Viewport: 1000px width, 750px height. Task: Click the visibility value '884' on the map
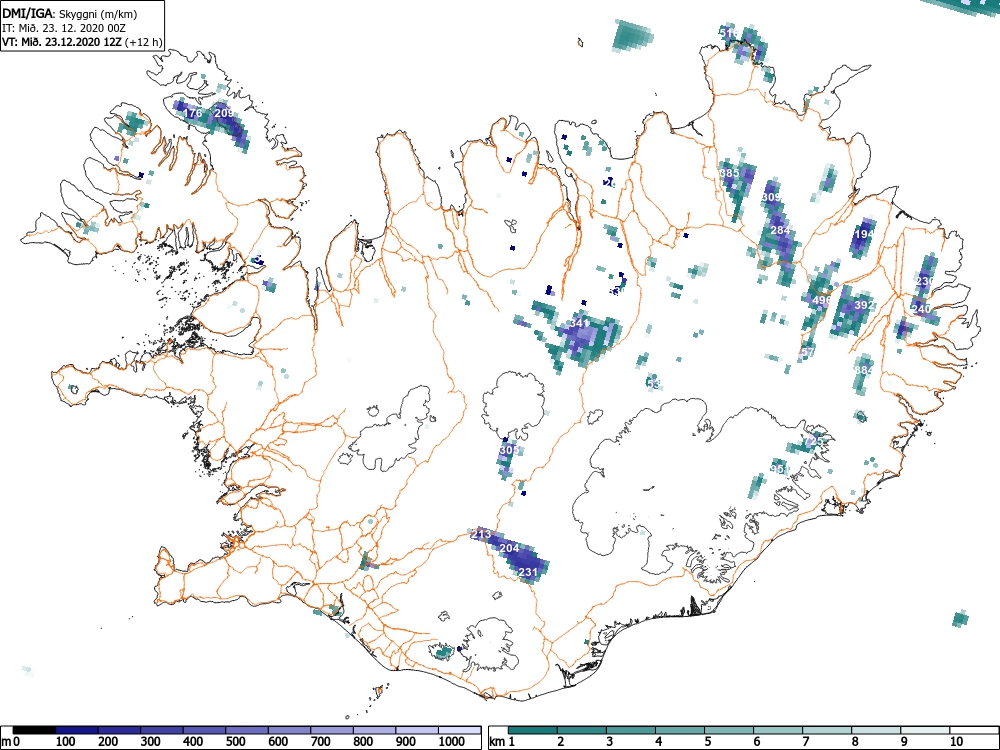864,371
